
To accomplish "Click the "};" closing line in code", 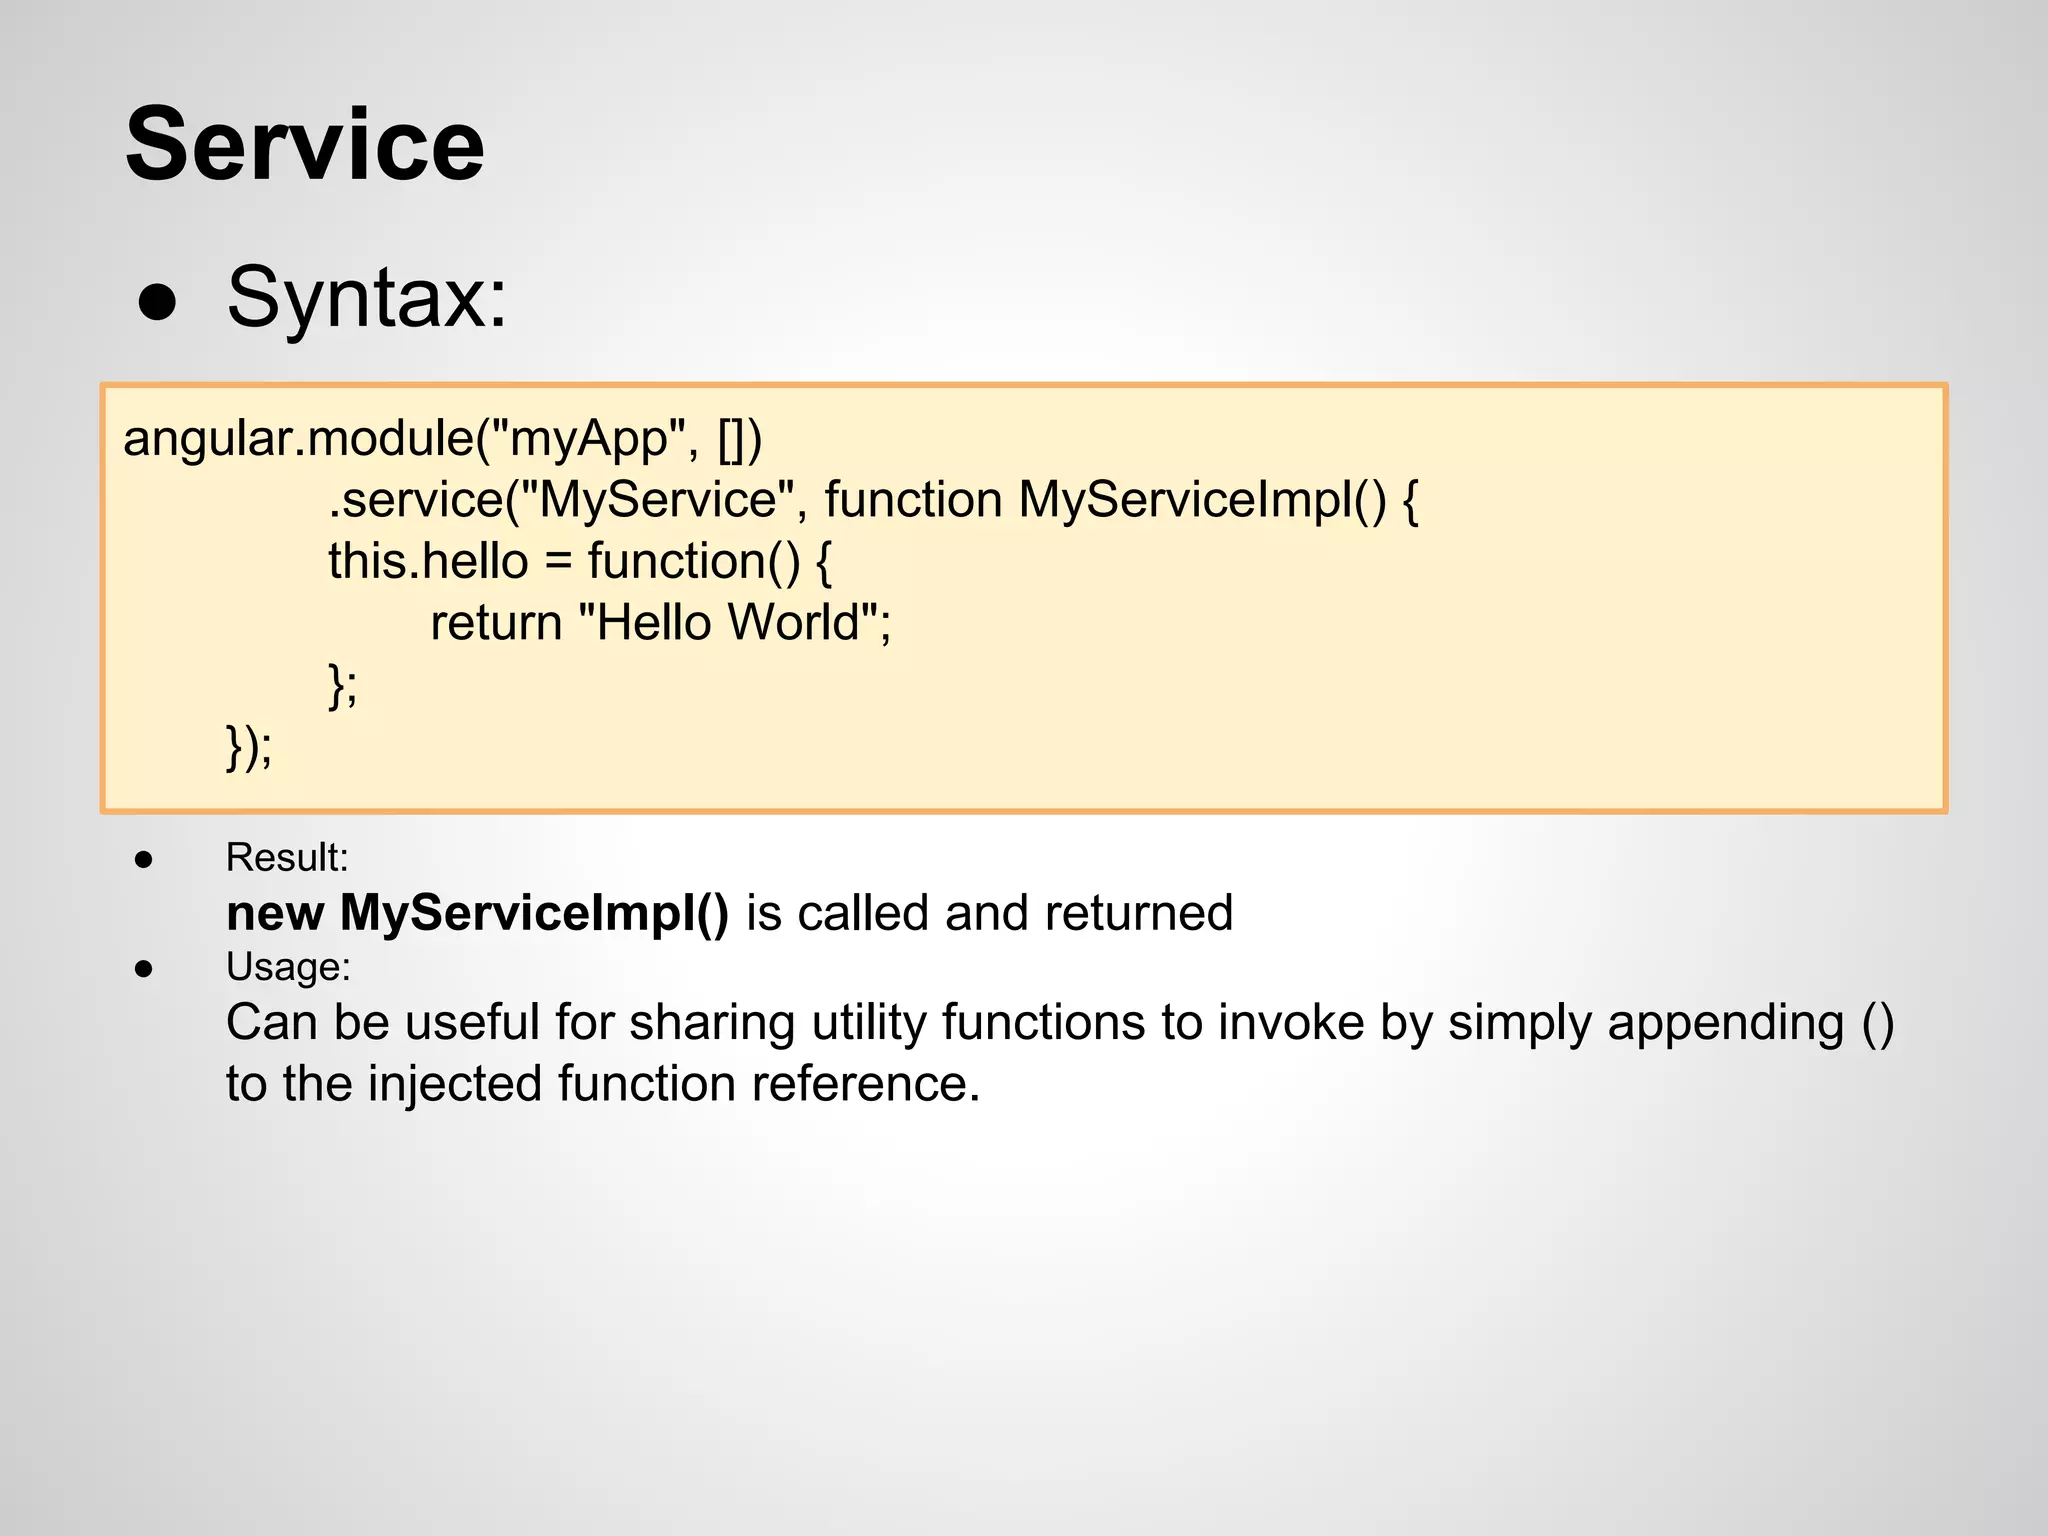I will click(343, 685).
